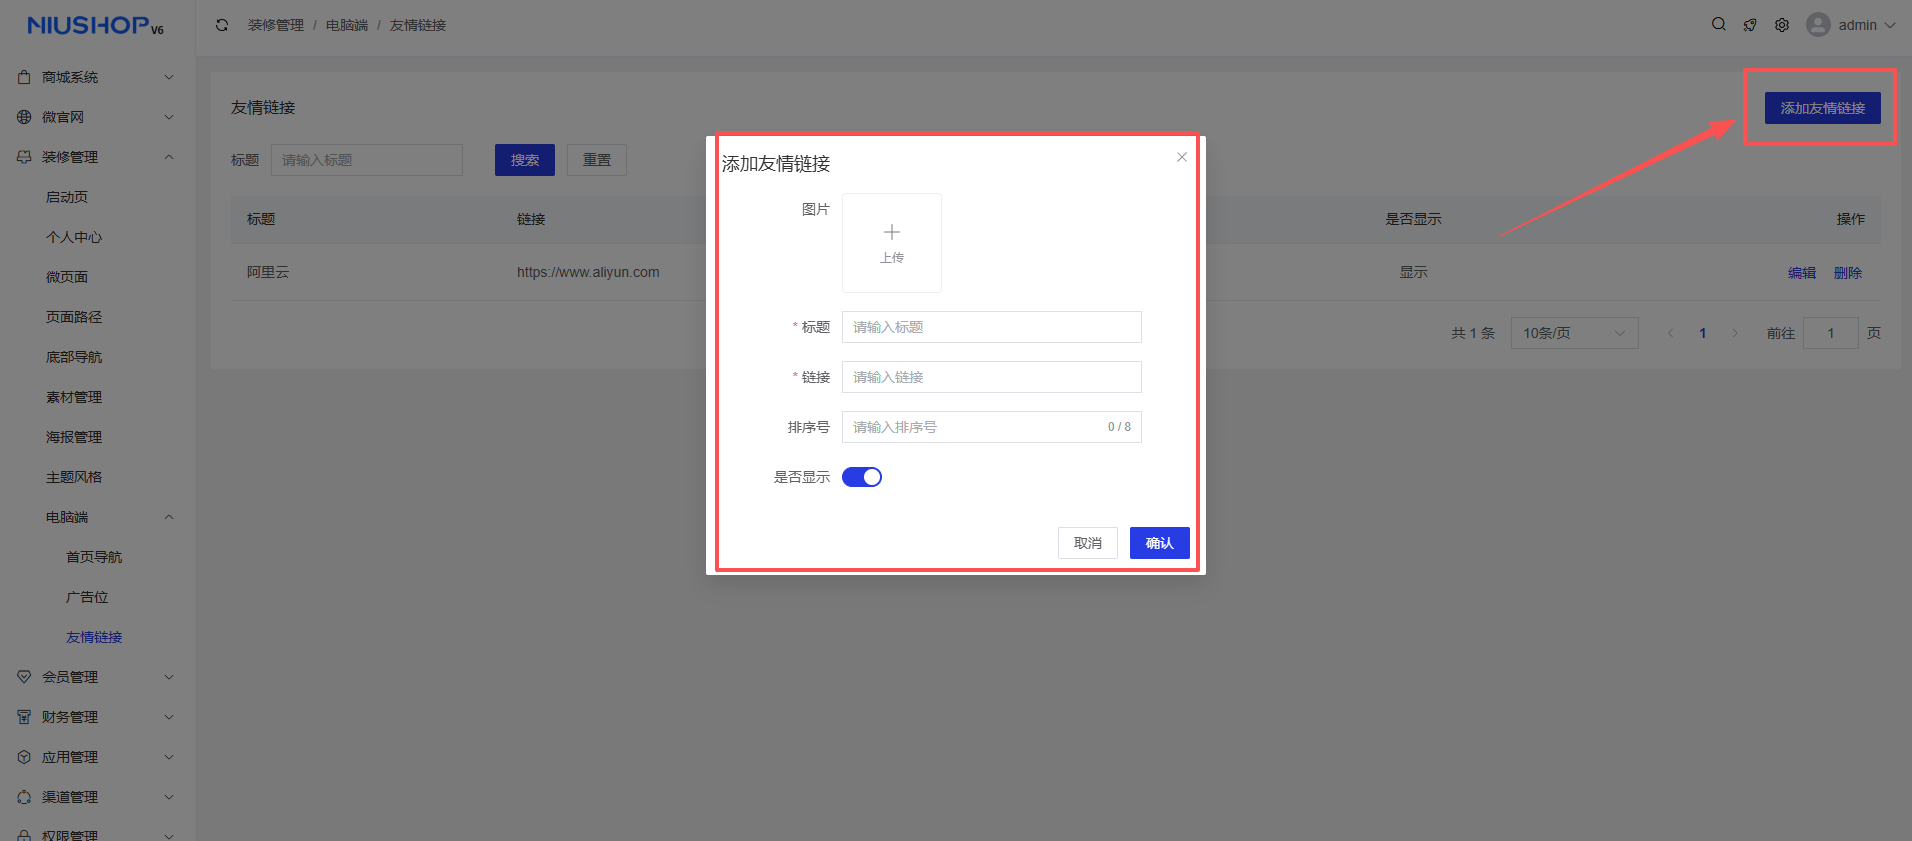Collapse the 装修管理 menu chevron

(x=169, y=157)
